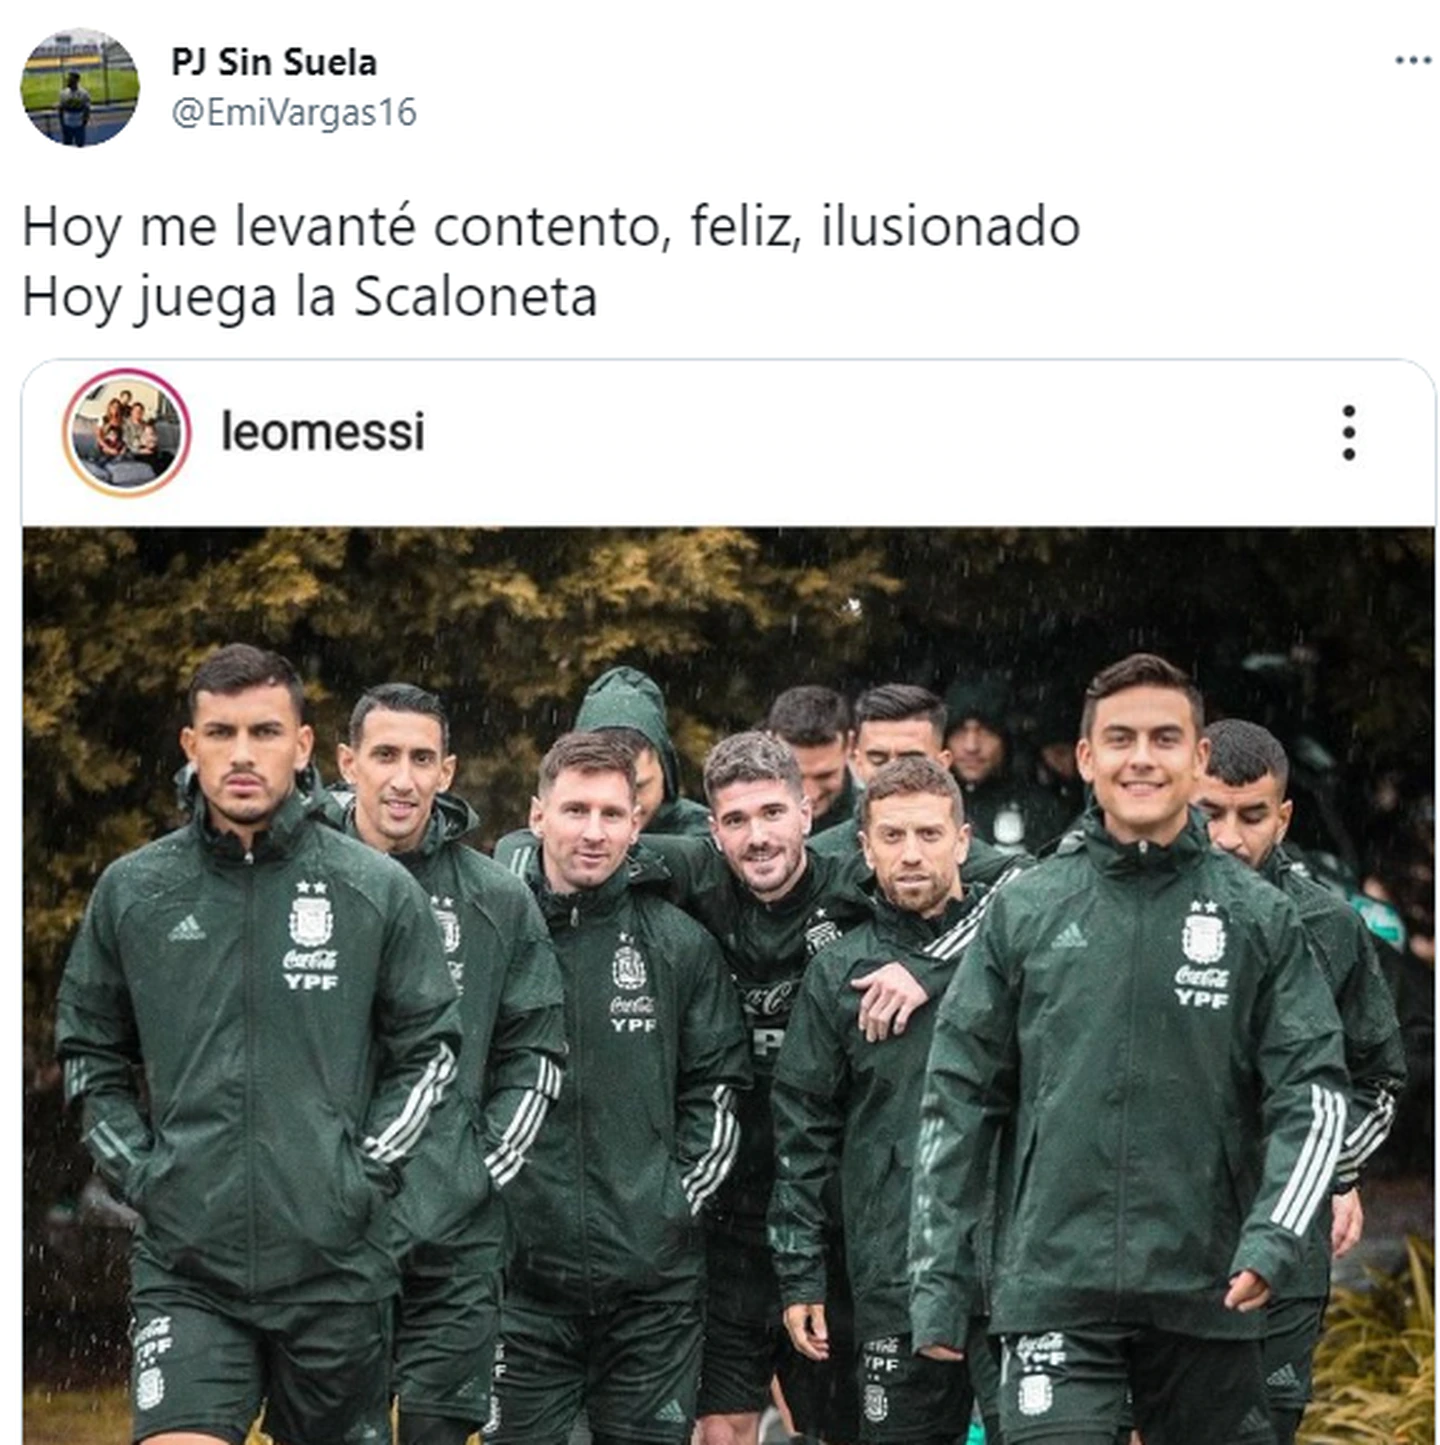The width and height of the screenshot is (1440, 1445).
Task: Open the PJ Sin Suela display name
Action: (274, 62)
